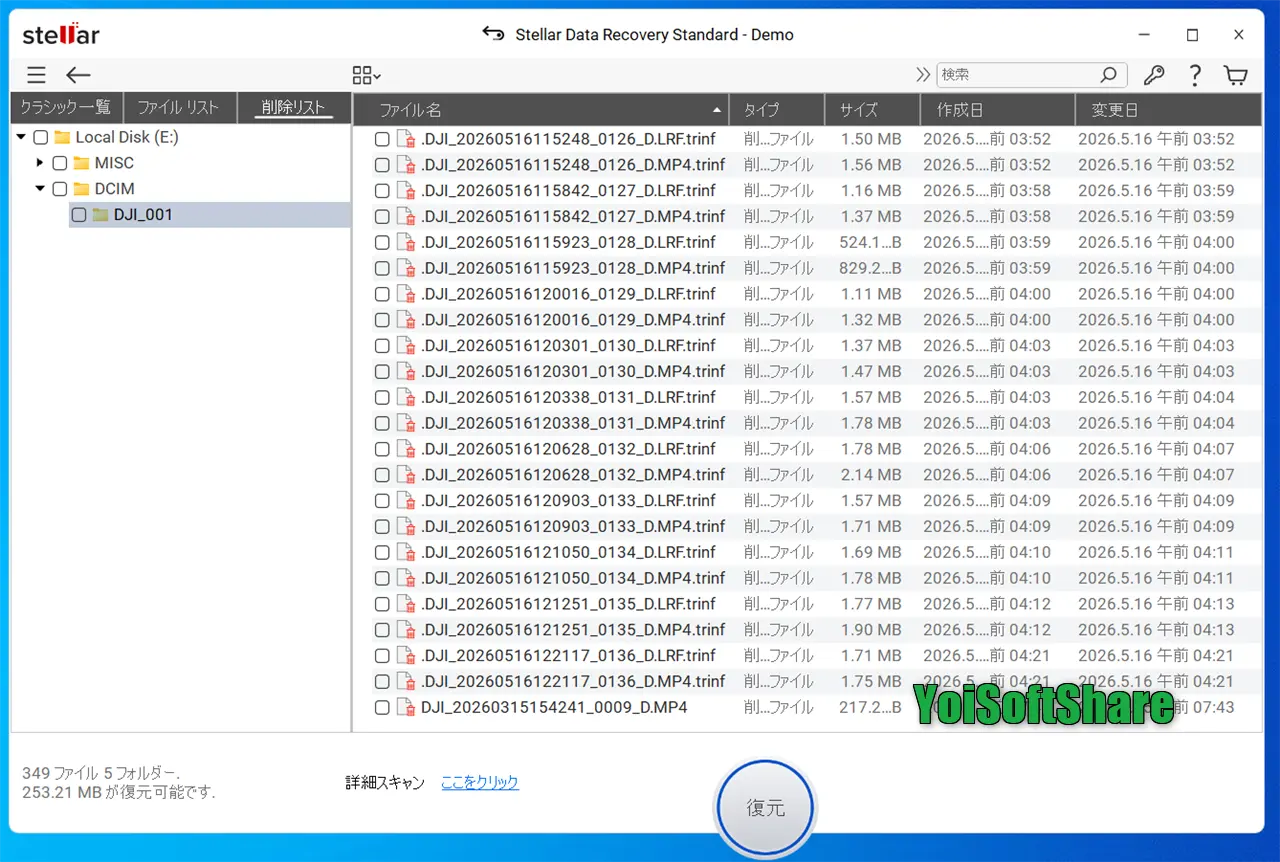The height and width of the screenshot is (862, 1280).
Task: Check the MISC folder checkbox
Action: (60, 163)
